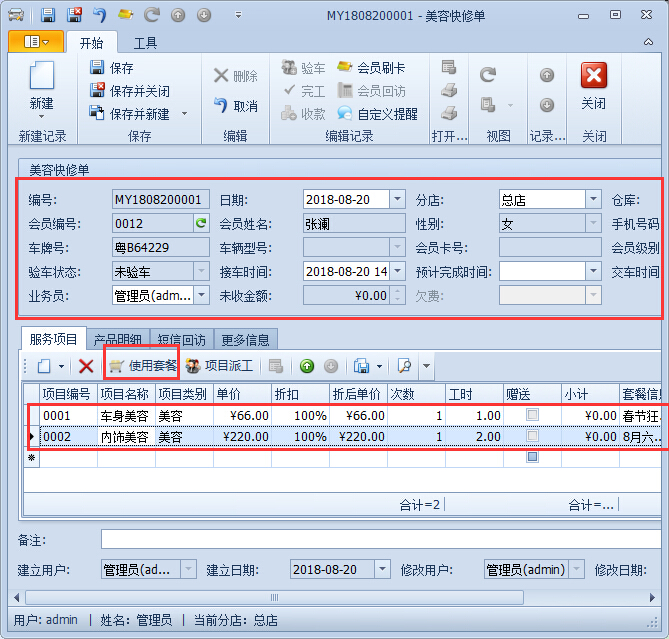Click the green move-up arrow in grid toolbar
Image resolution: width=669 pixels, height=639 pixels.
pos(307,367)
